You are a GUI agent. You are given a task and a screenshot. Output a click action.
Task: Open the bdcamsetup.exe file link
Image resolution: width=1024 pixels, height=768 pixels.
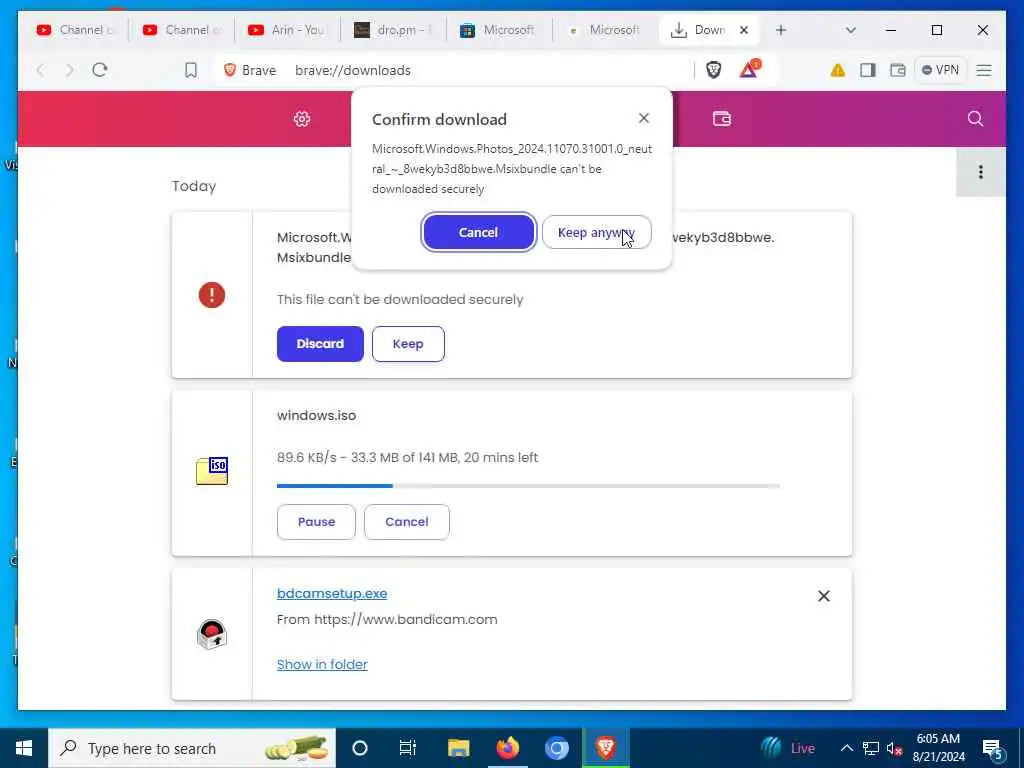click(332, 594)
